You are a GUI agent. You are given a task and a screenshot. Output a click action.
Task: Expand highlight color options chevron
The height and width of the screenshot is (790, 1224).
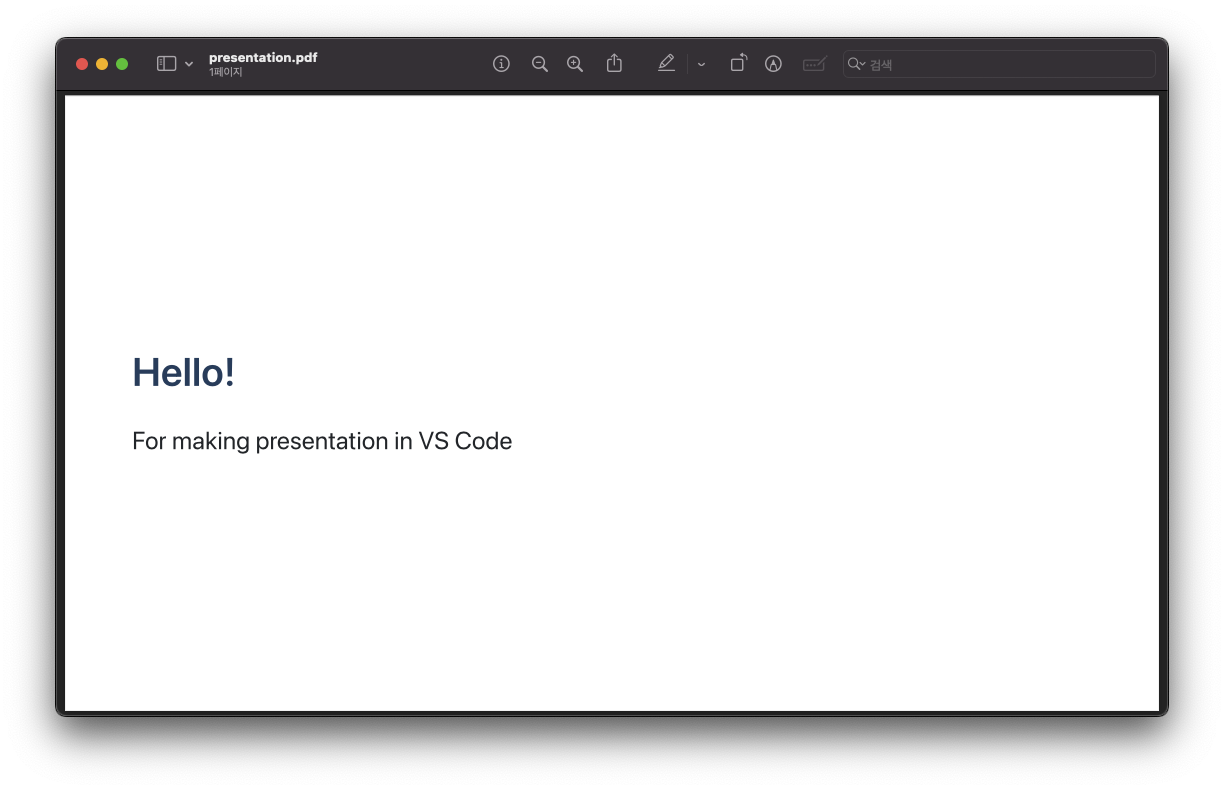[701, 64]
